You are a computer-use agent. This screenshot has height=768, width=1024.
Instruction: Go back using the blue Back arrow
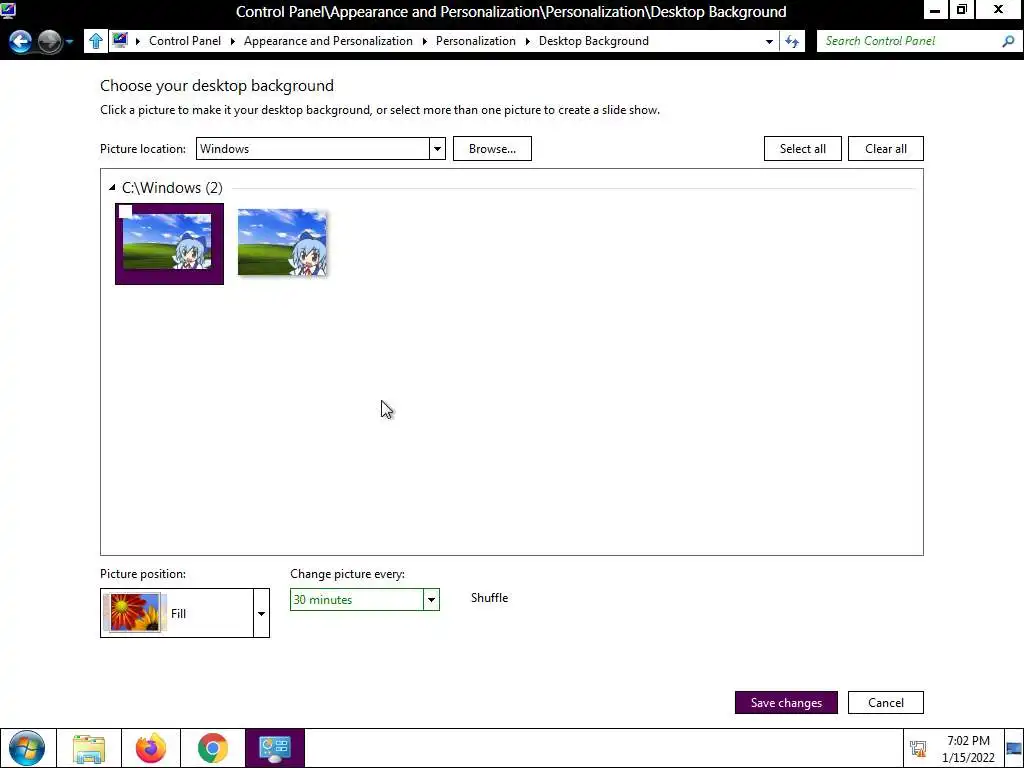tap(20, 41)
